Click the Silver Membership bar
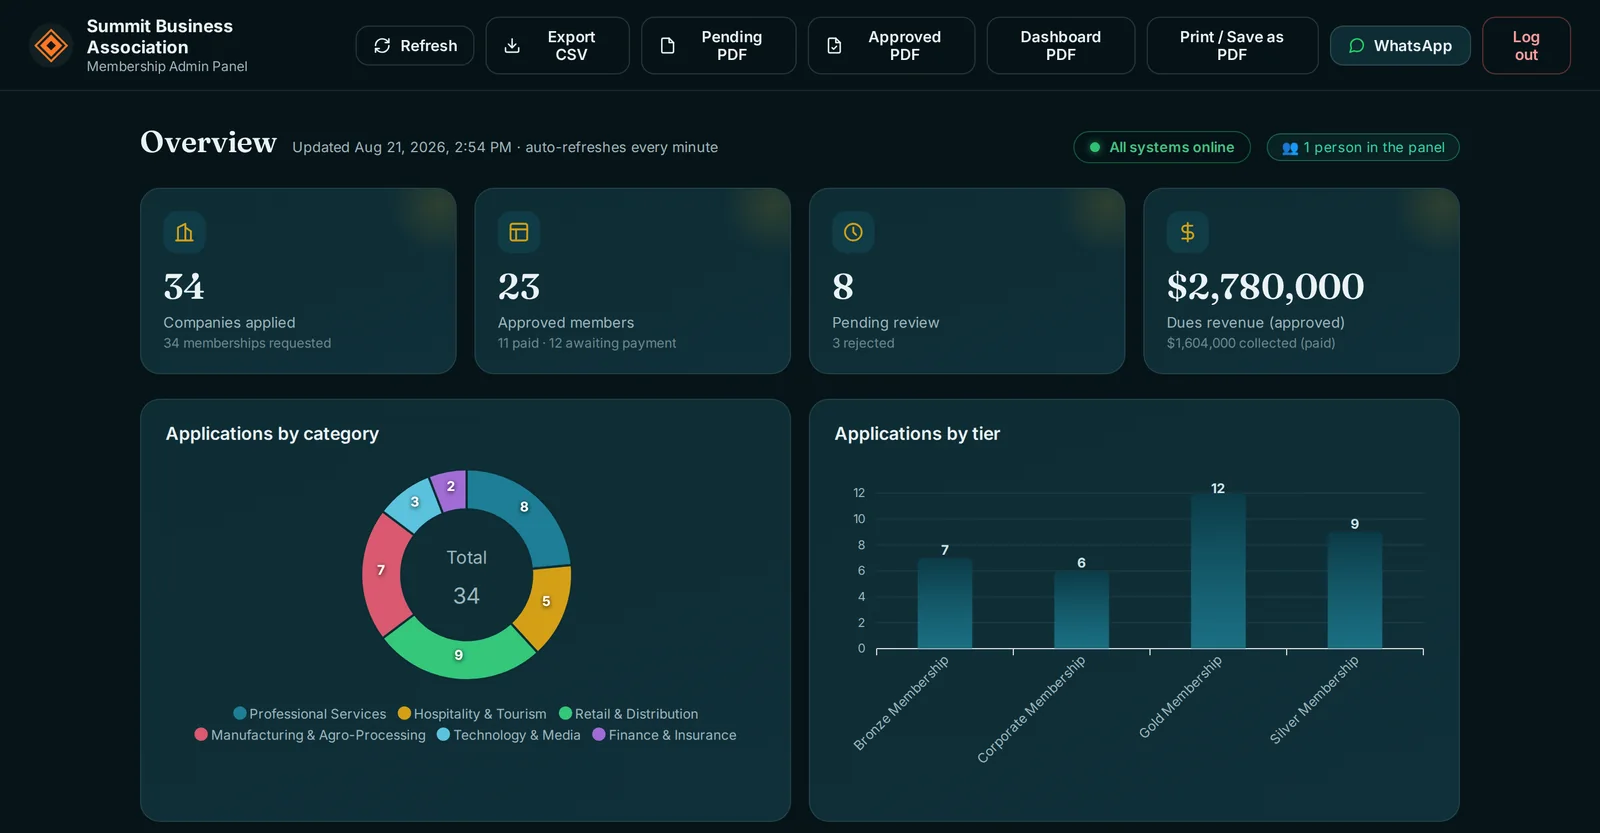The width and height of the screenshot is (1600, 833). coord(1355,591)
